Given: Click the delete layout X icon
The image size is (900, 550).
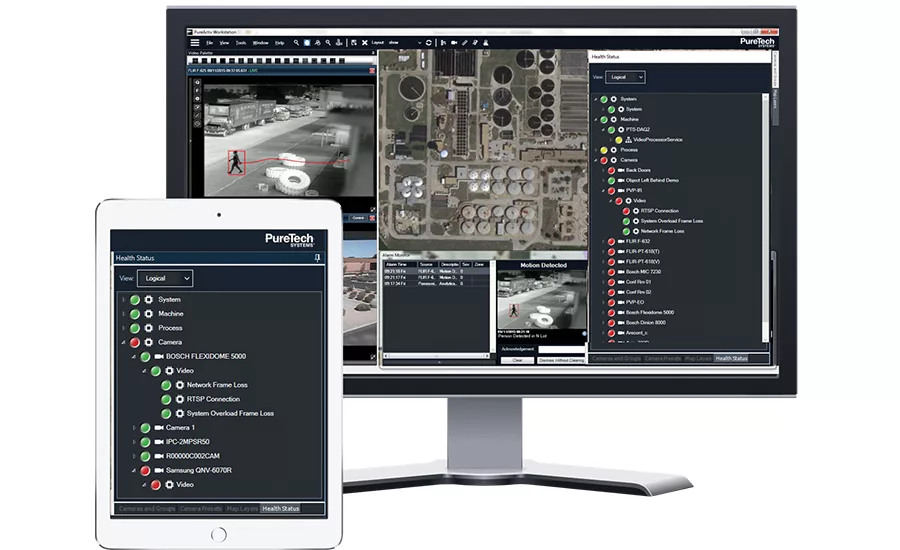Looking at the screenshot, I should [x=364, y=42].
